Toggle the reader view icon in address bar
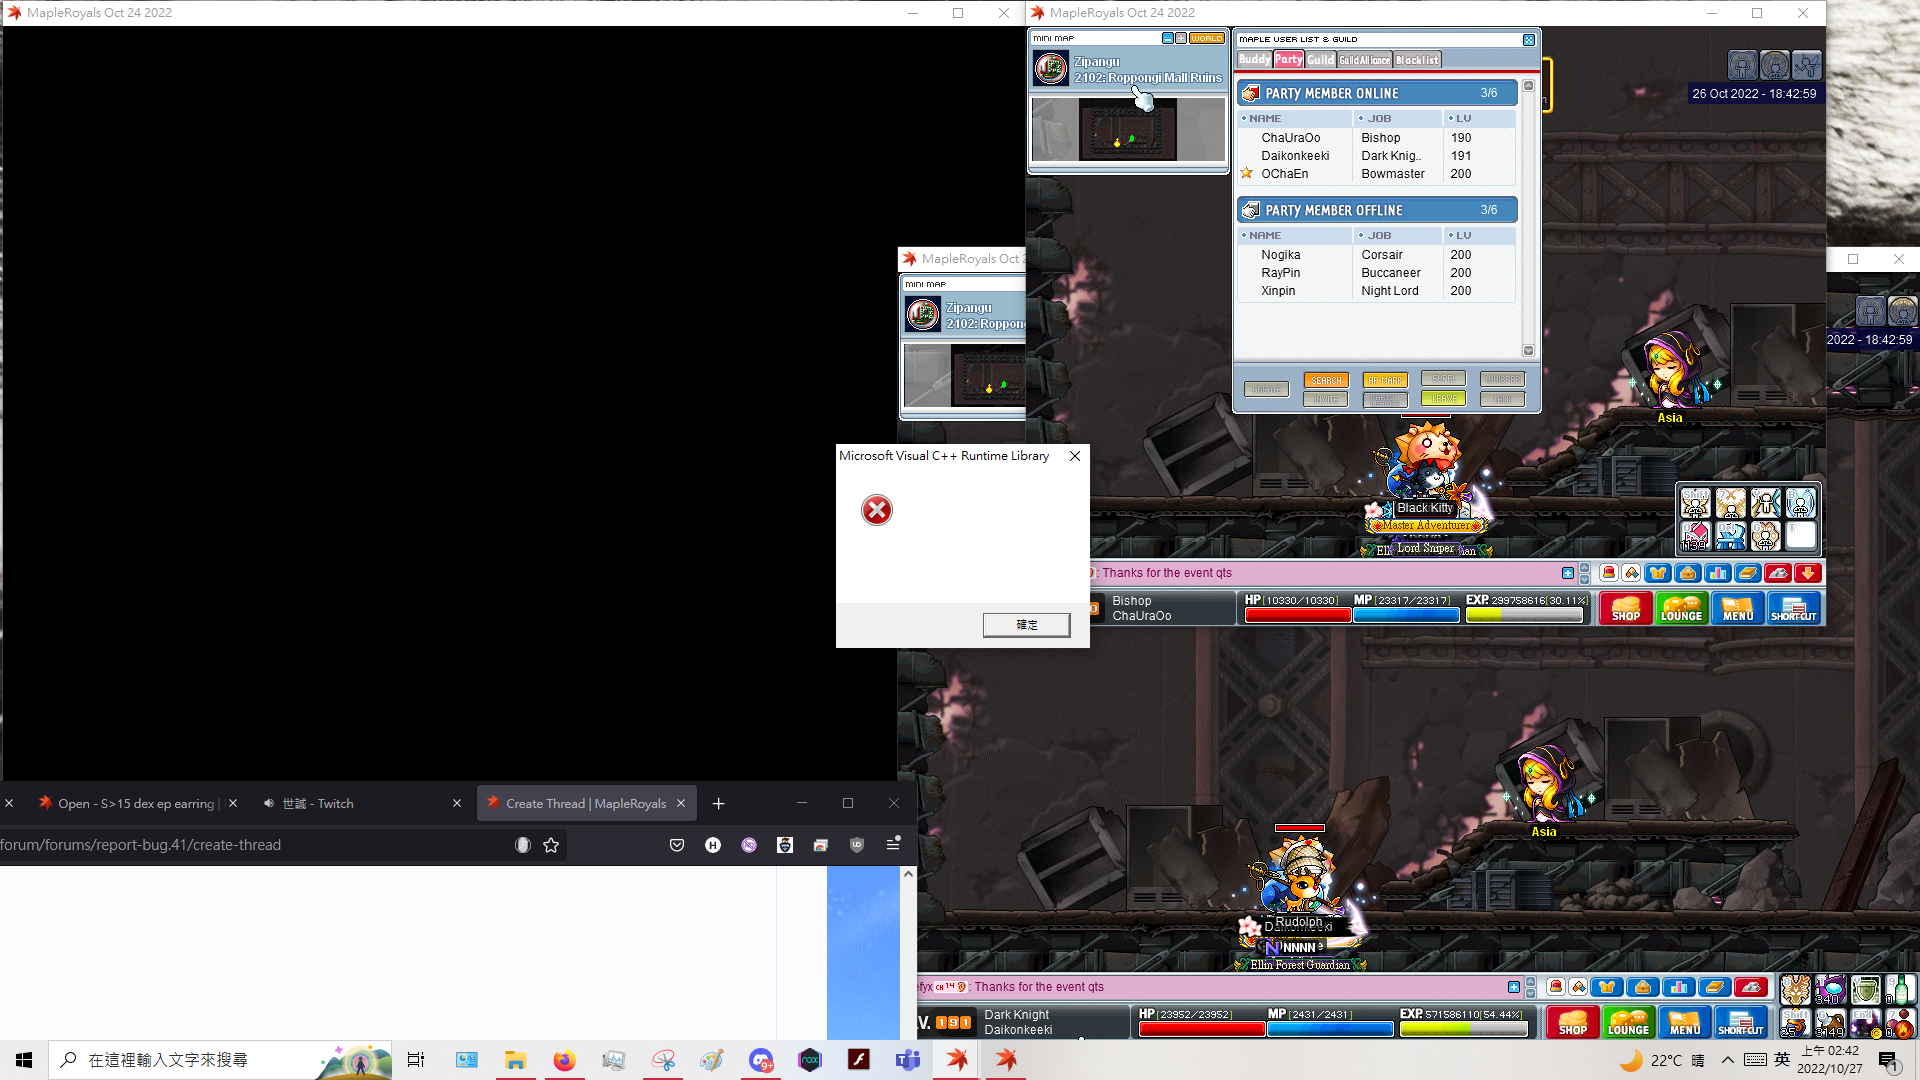1920x1080 pixels. click(522, 845)
